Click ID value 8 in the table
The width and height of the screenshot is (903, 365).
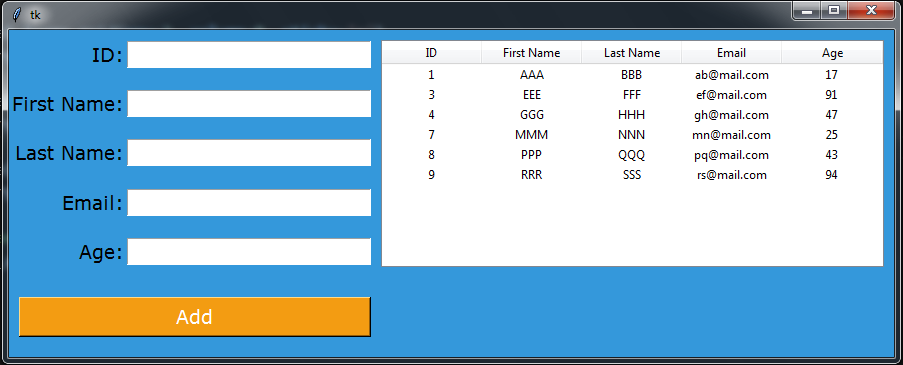[431, 155]
